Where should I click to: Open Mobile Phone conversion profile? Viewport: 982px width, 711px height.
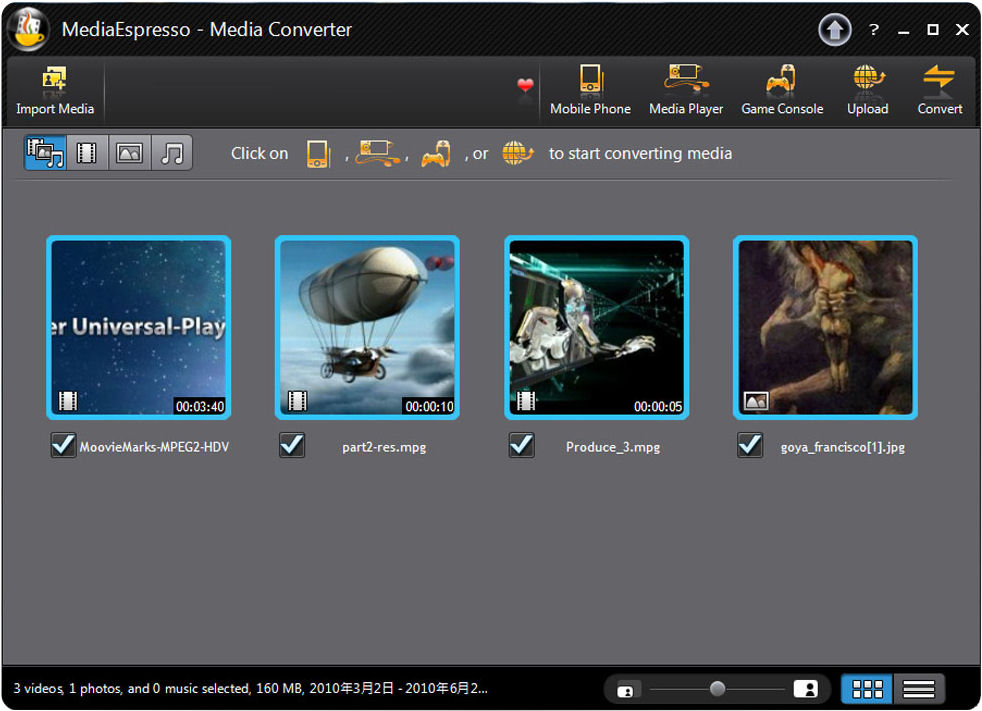click(590, 81)
